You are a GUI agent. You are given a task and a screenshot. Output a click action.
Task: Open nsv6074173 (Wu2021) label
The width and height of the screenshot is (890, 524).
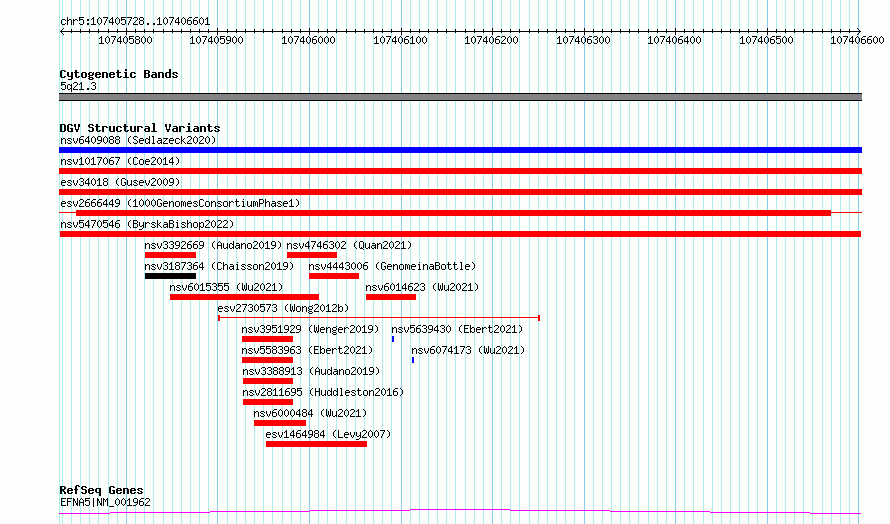[468, 350]
